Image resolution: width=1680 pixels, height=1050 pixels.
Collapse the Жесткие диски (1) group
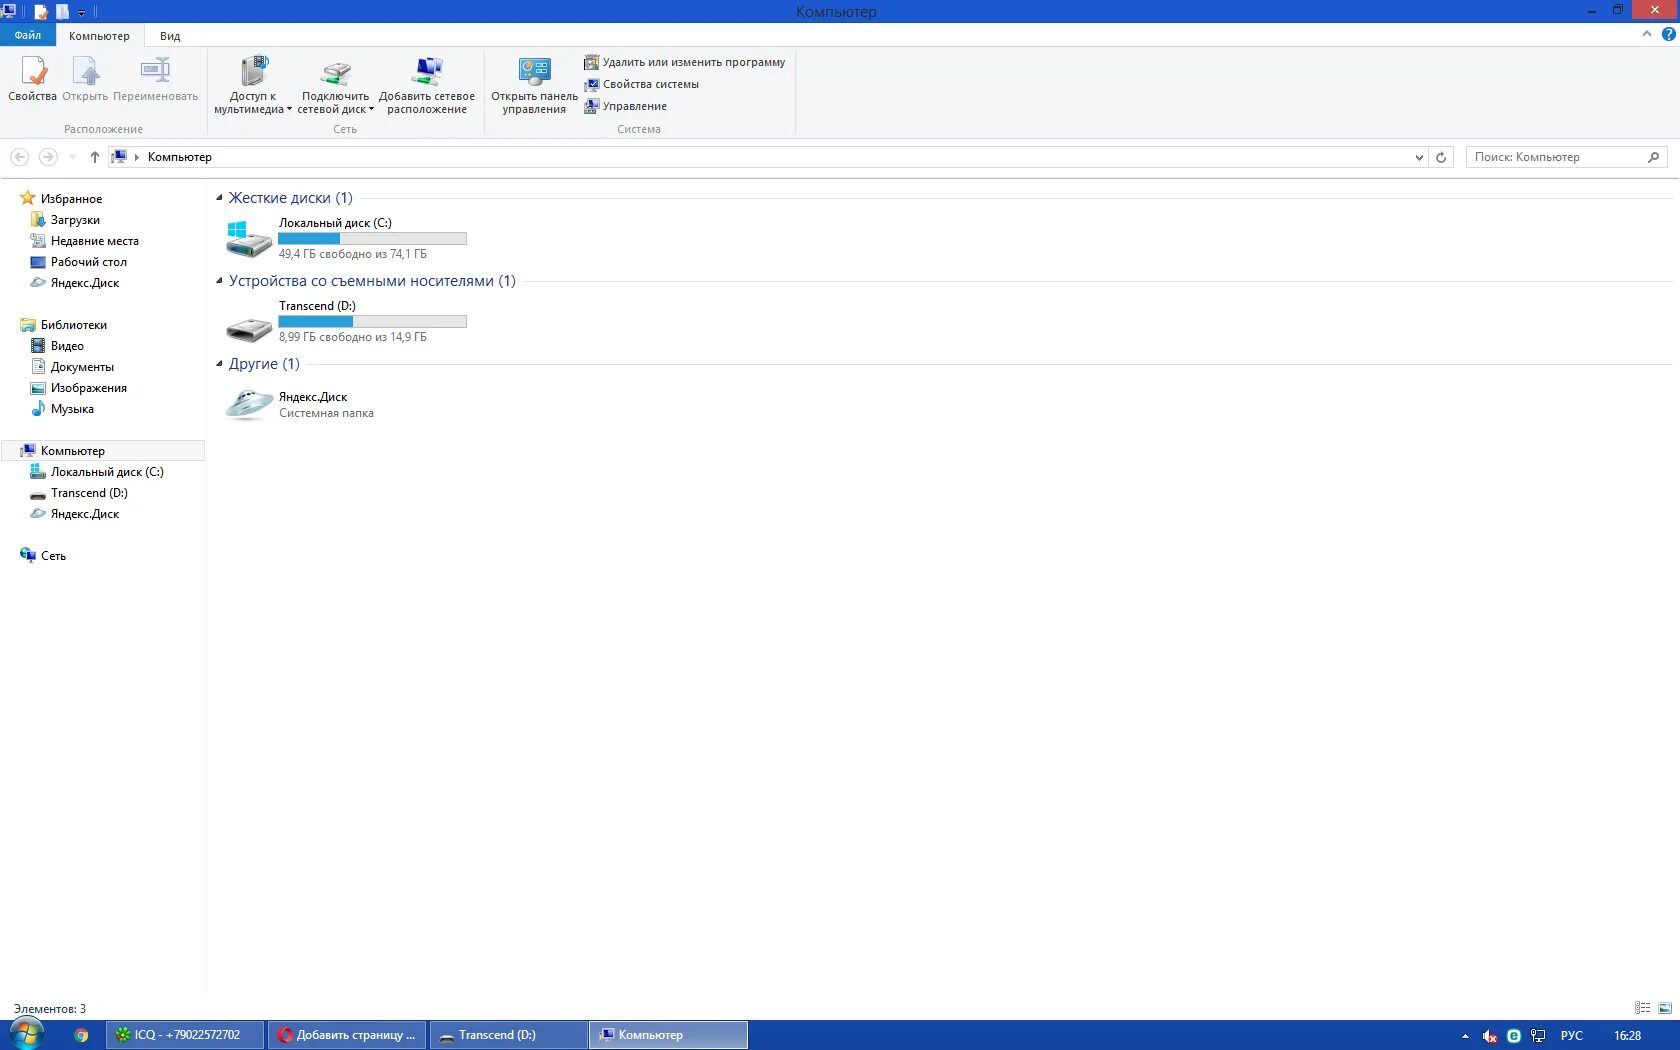(x=219, y=198)
